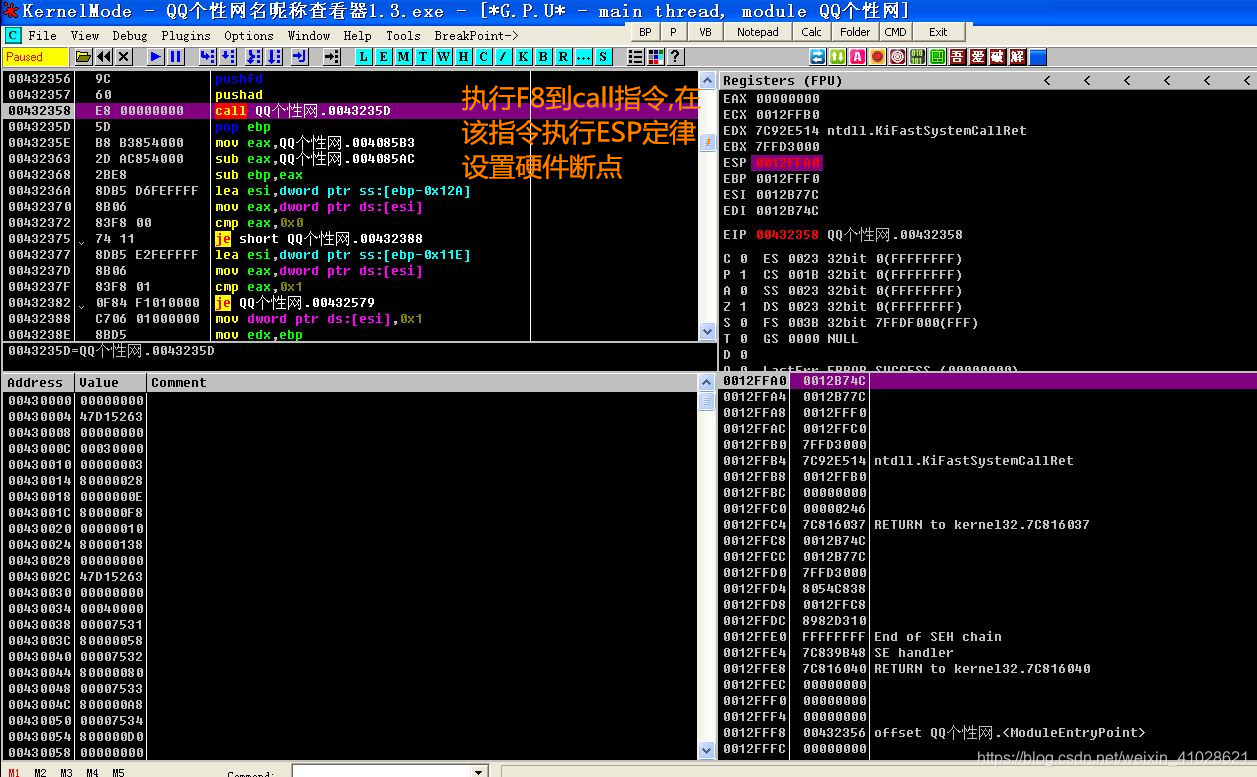Image resolution: width=1257 pixels, height=777 pixels.
Task: Click the solid blue square icon
Action: [x=1038, y=57]
